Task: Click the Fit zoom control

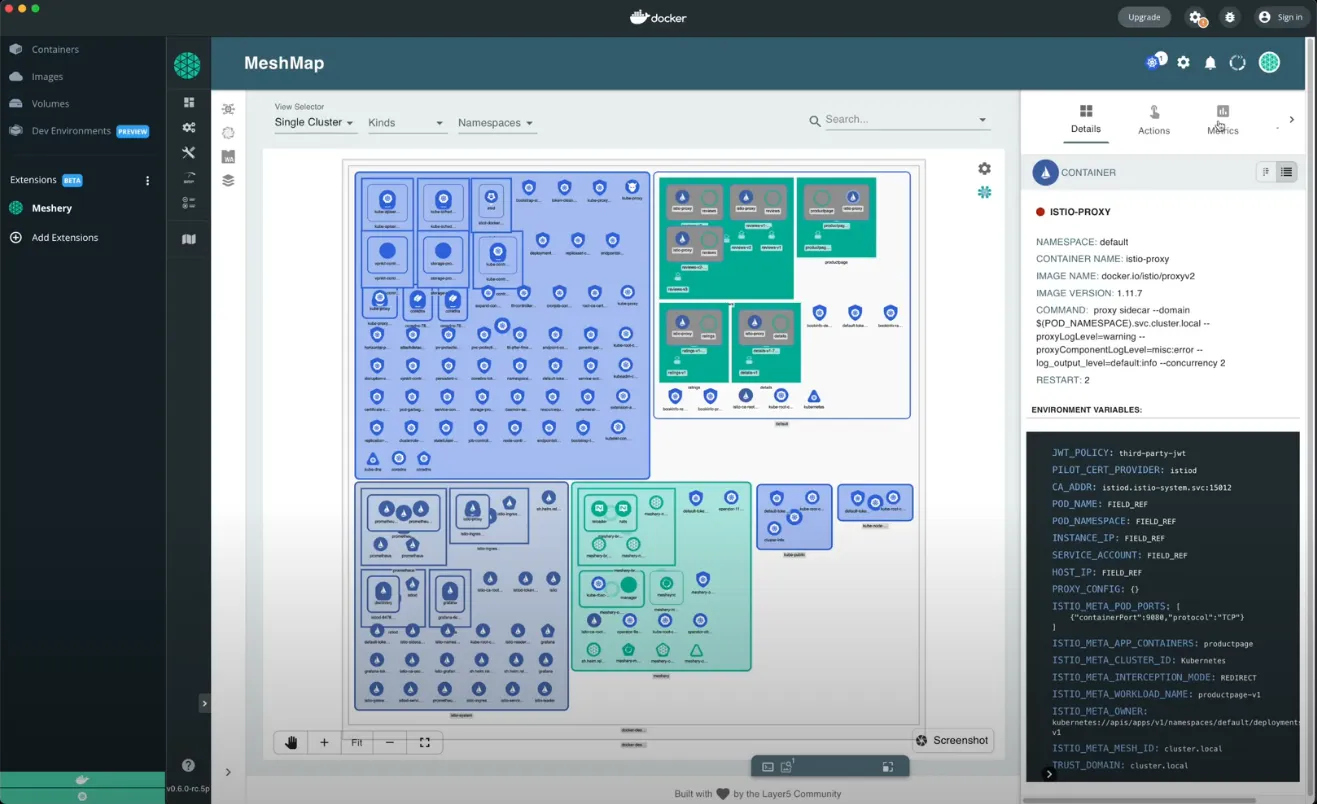Action: click(356, 742)
